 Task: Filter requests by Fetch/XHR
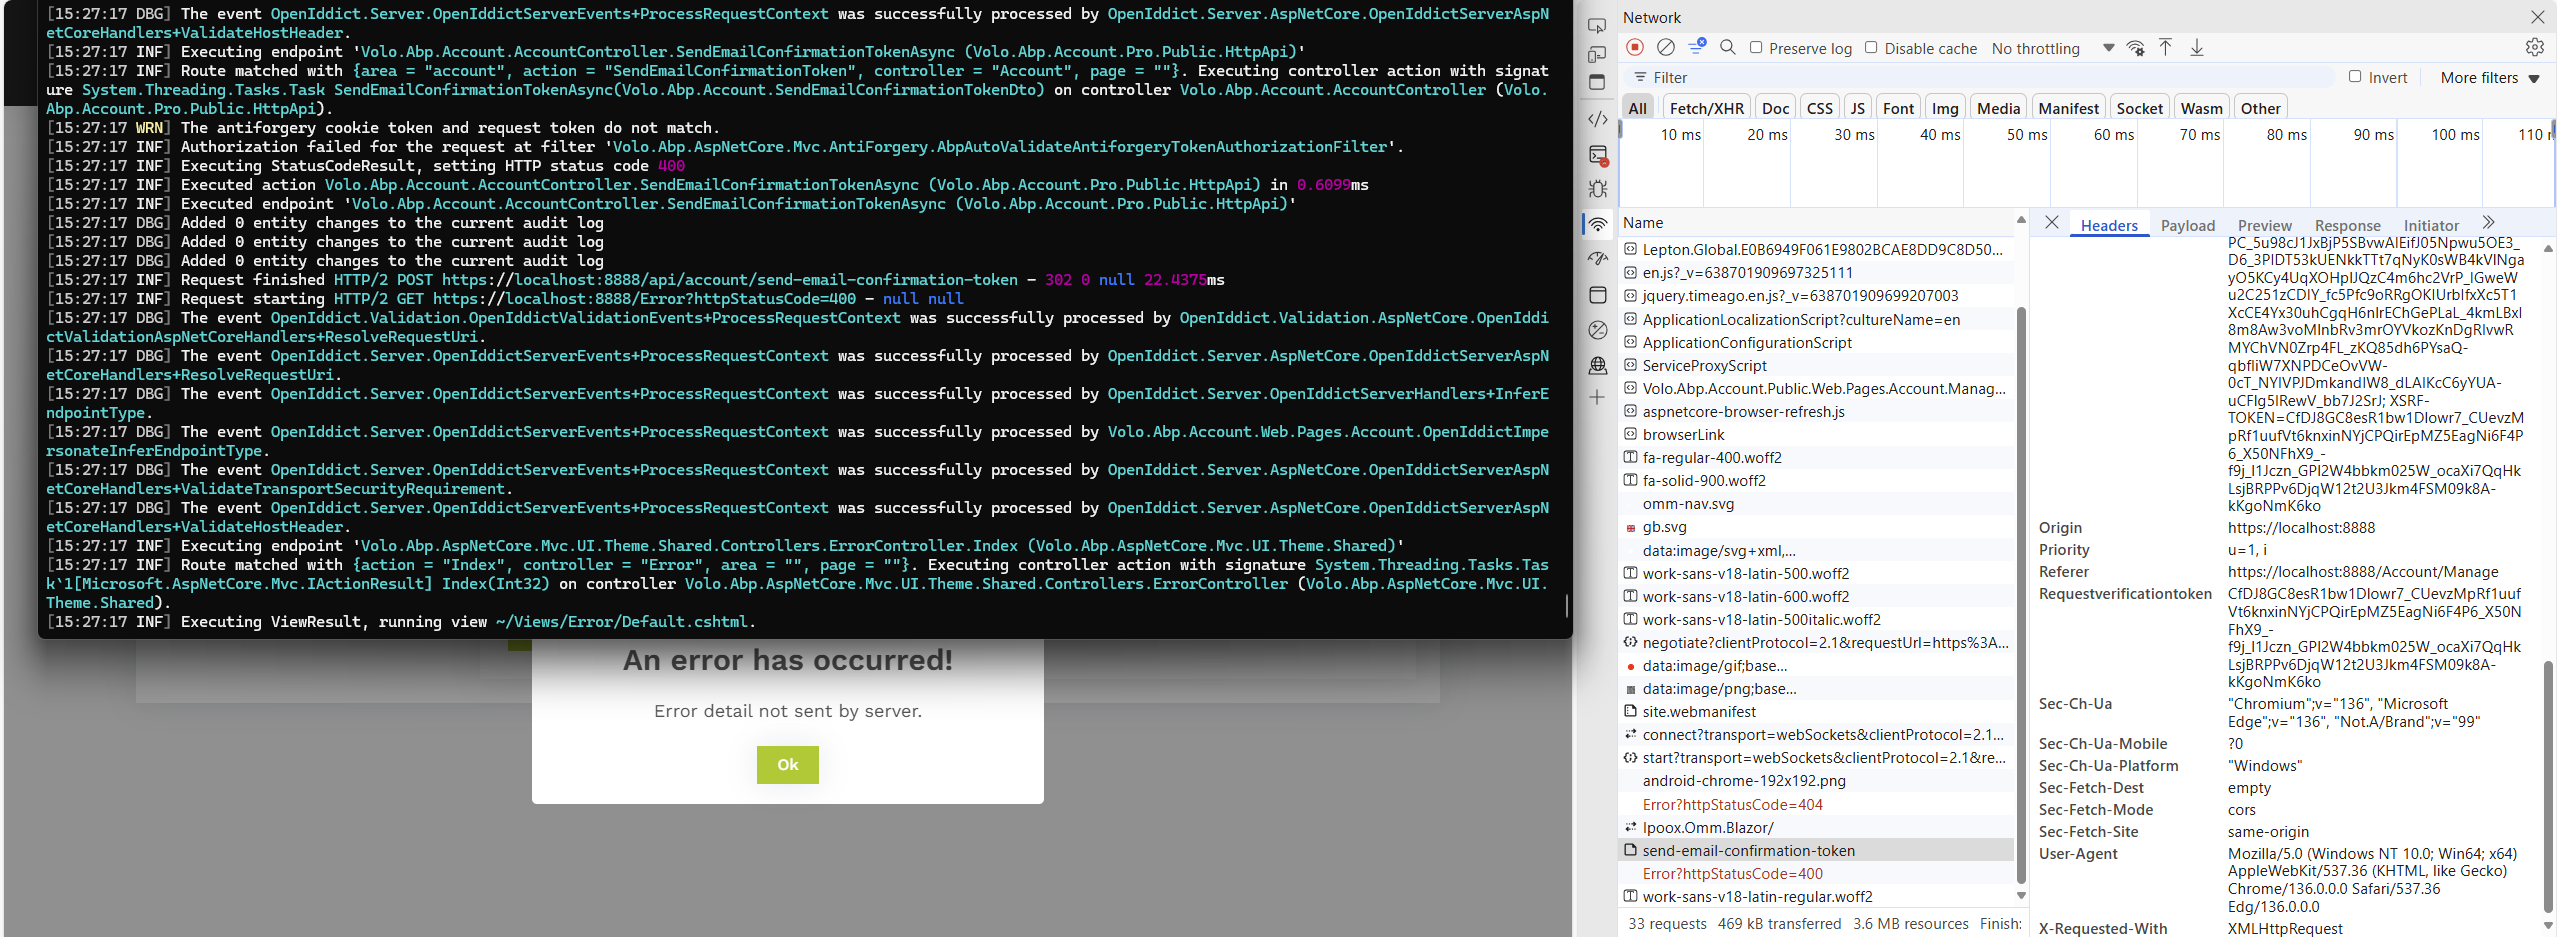1706,108
